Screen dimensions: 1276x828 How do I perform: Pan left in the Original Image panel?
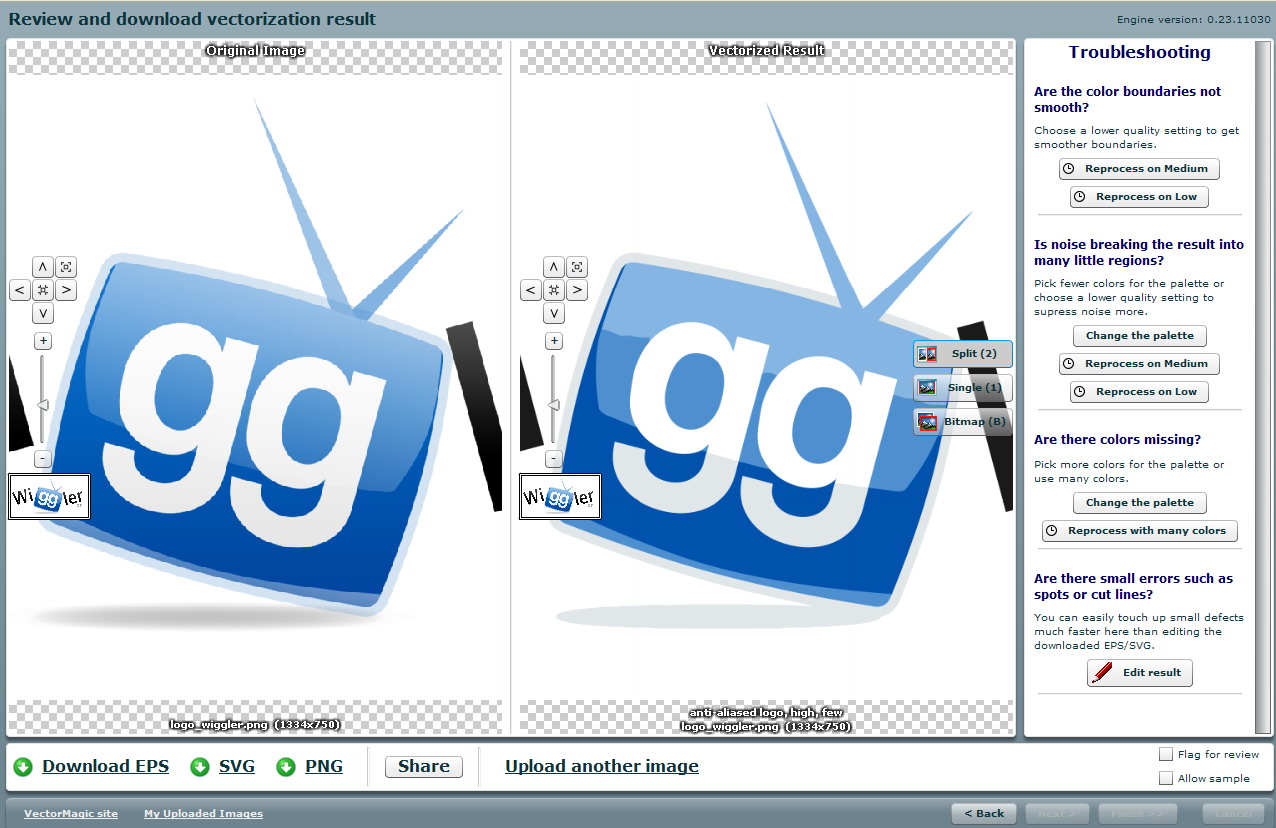(x=19, y=290)
